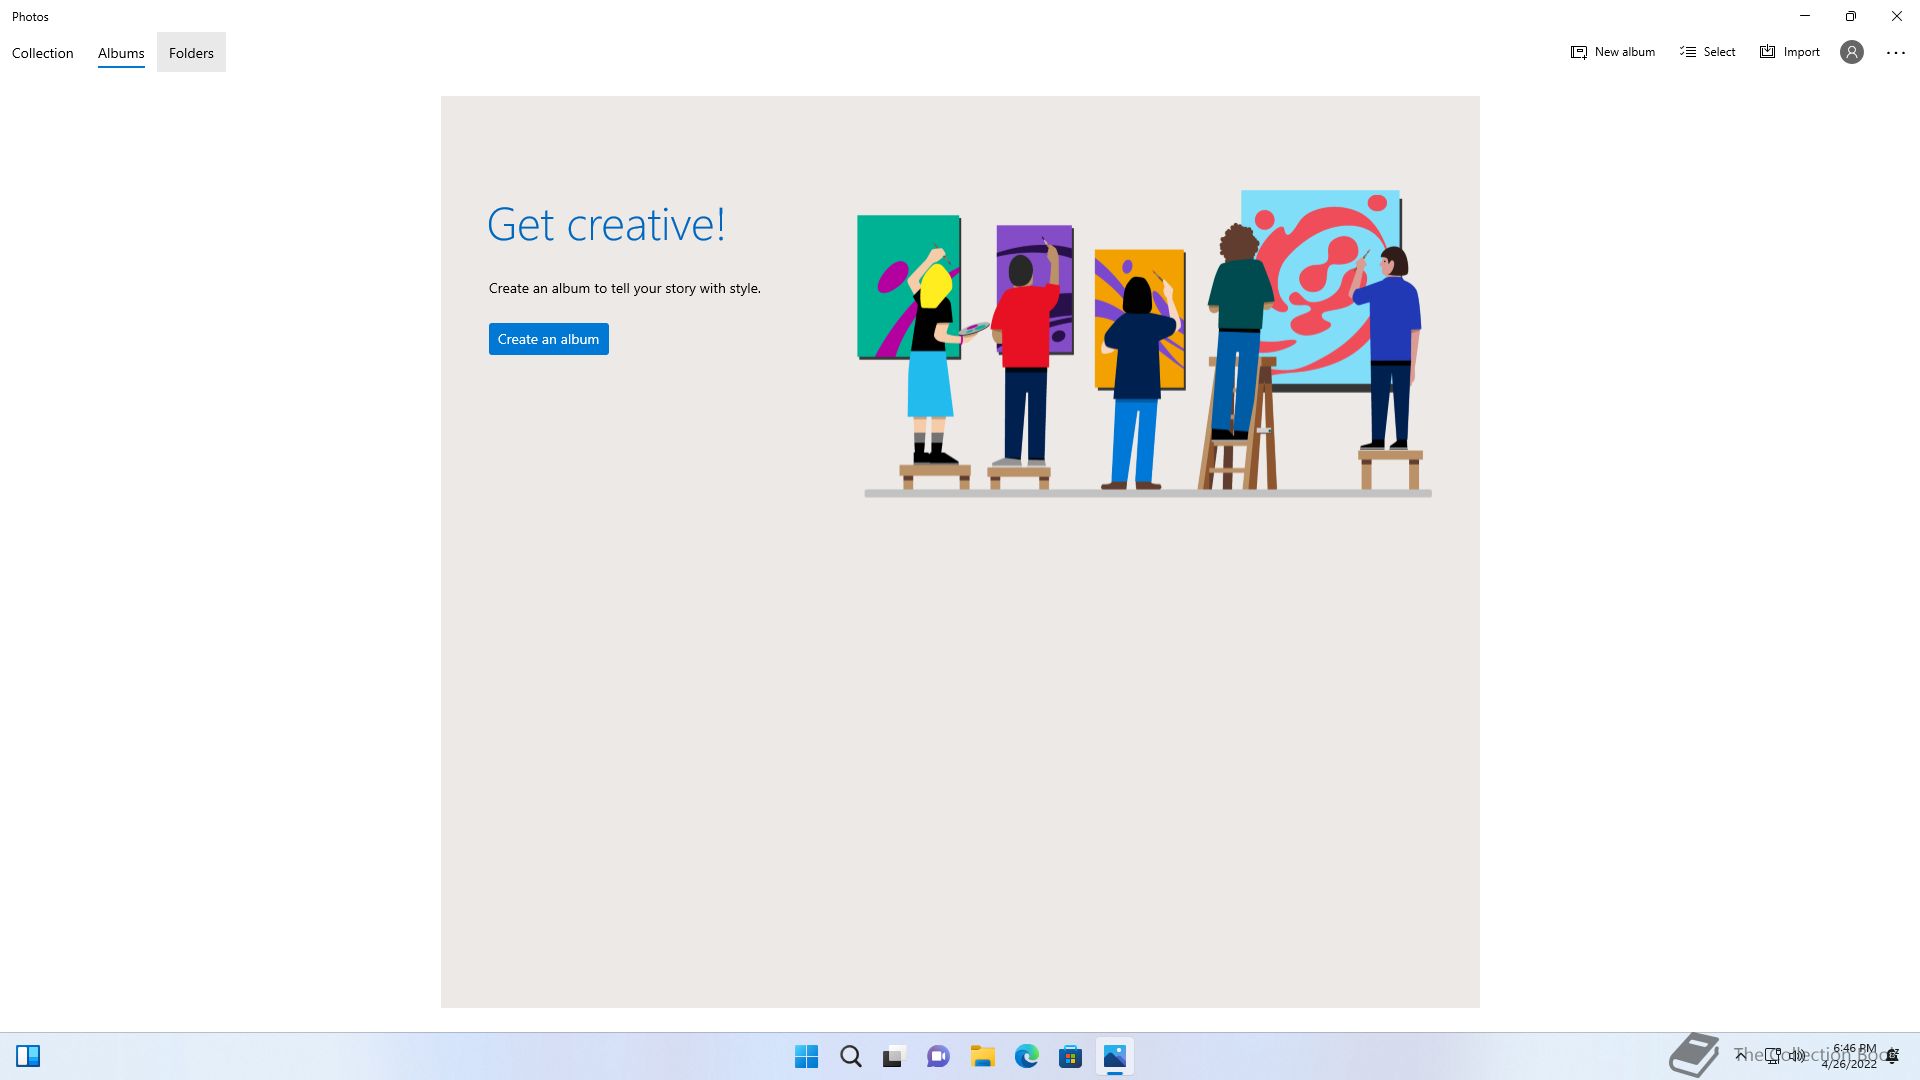Viewport: 1920px width, 1080px height.
Task: Open the Windows Start menu
Action: tap(806, 1056)
